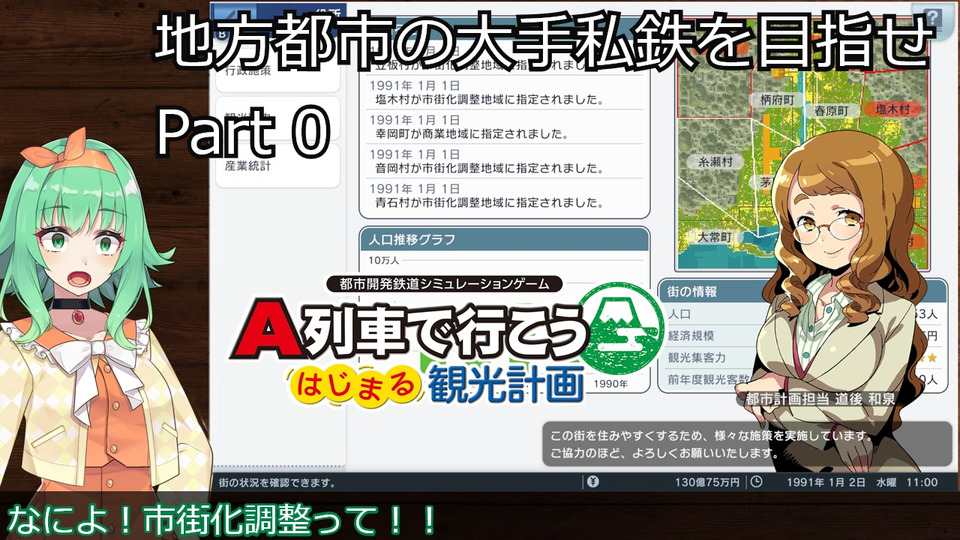Click the 人口 row in town info
The height and width of the screenshot is (540, 960).
[x=802, y=314]
